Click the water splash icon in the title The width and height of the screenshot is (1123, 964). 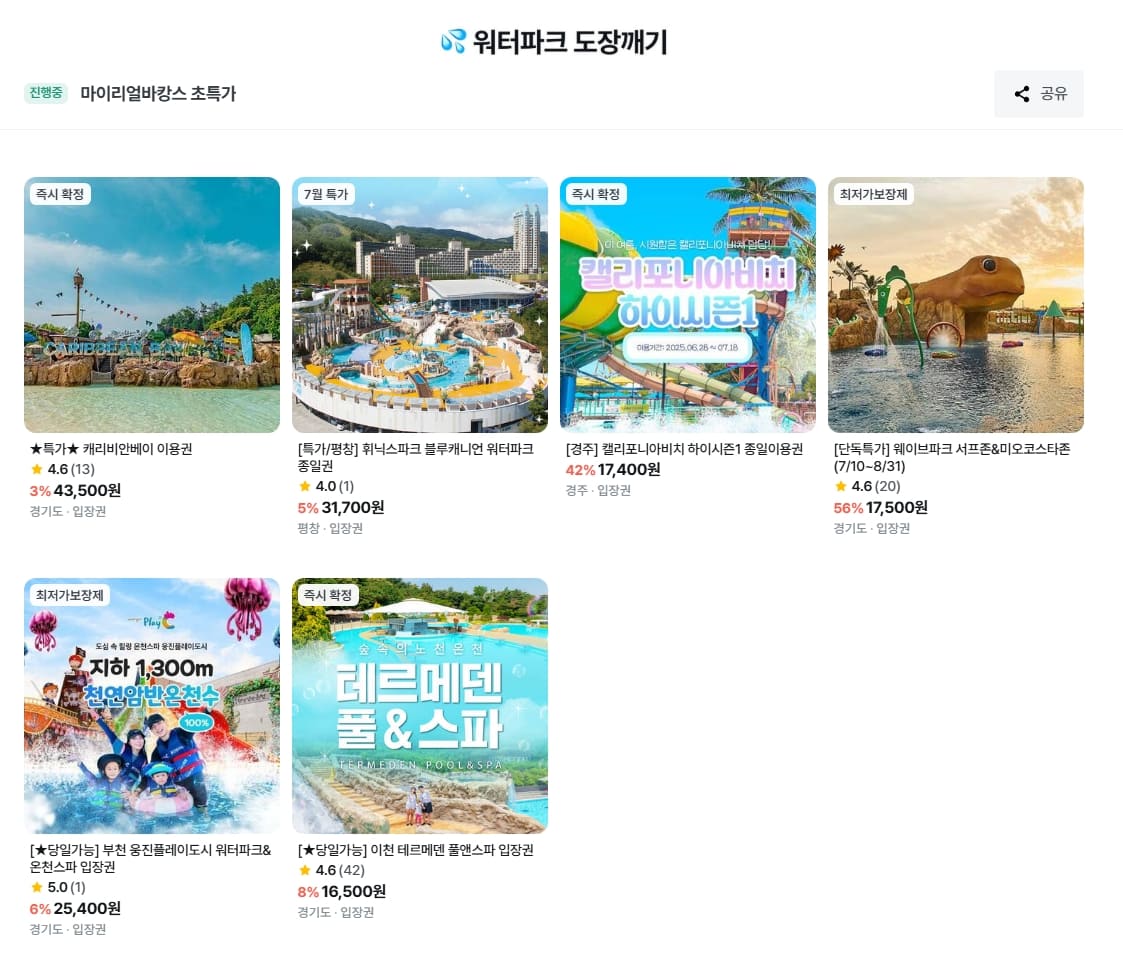click(x=453, y=42)
